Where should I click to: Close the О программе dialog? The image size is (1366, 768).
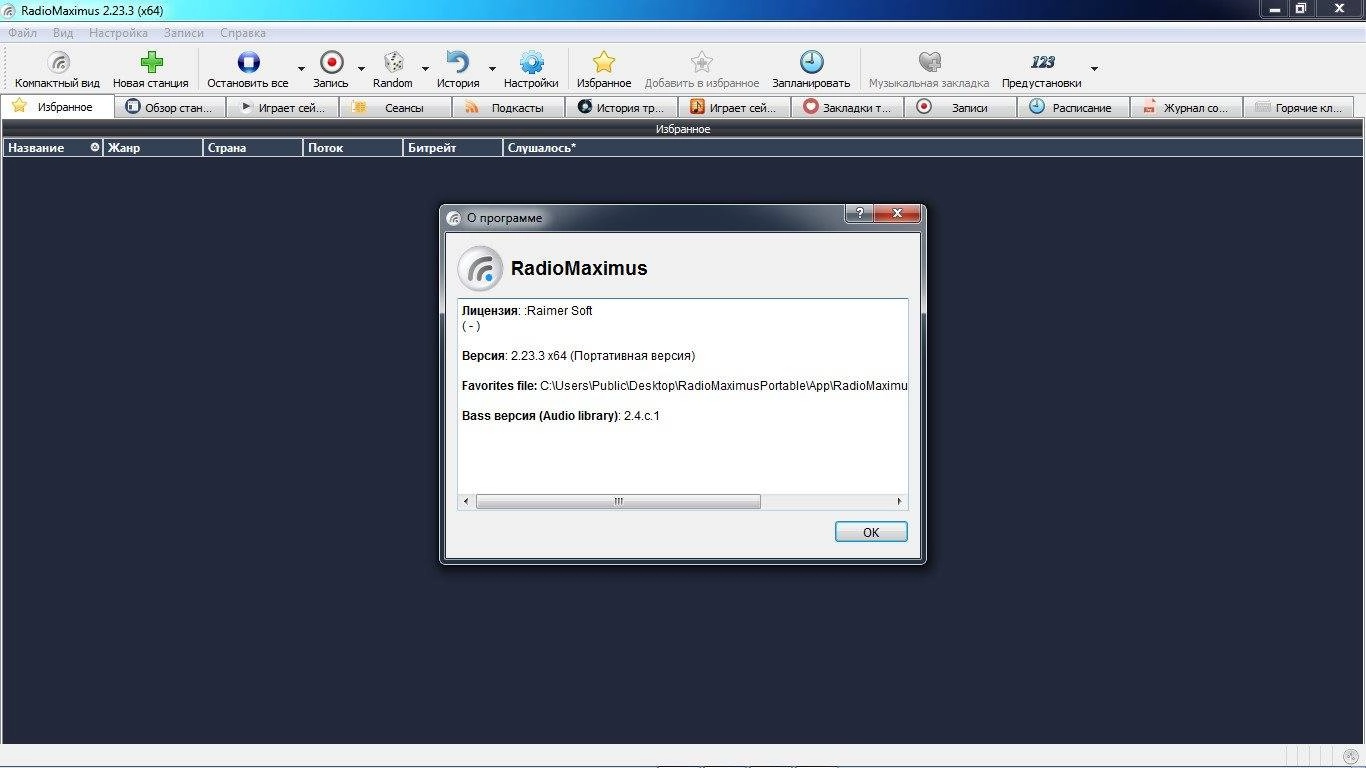[x=897, y=213]
